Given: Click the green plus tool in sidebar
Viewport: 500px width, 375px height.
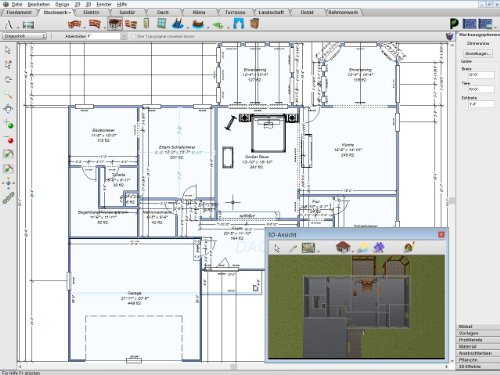Looking at the screenshot, I should click(9, 124).
